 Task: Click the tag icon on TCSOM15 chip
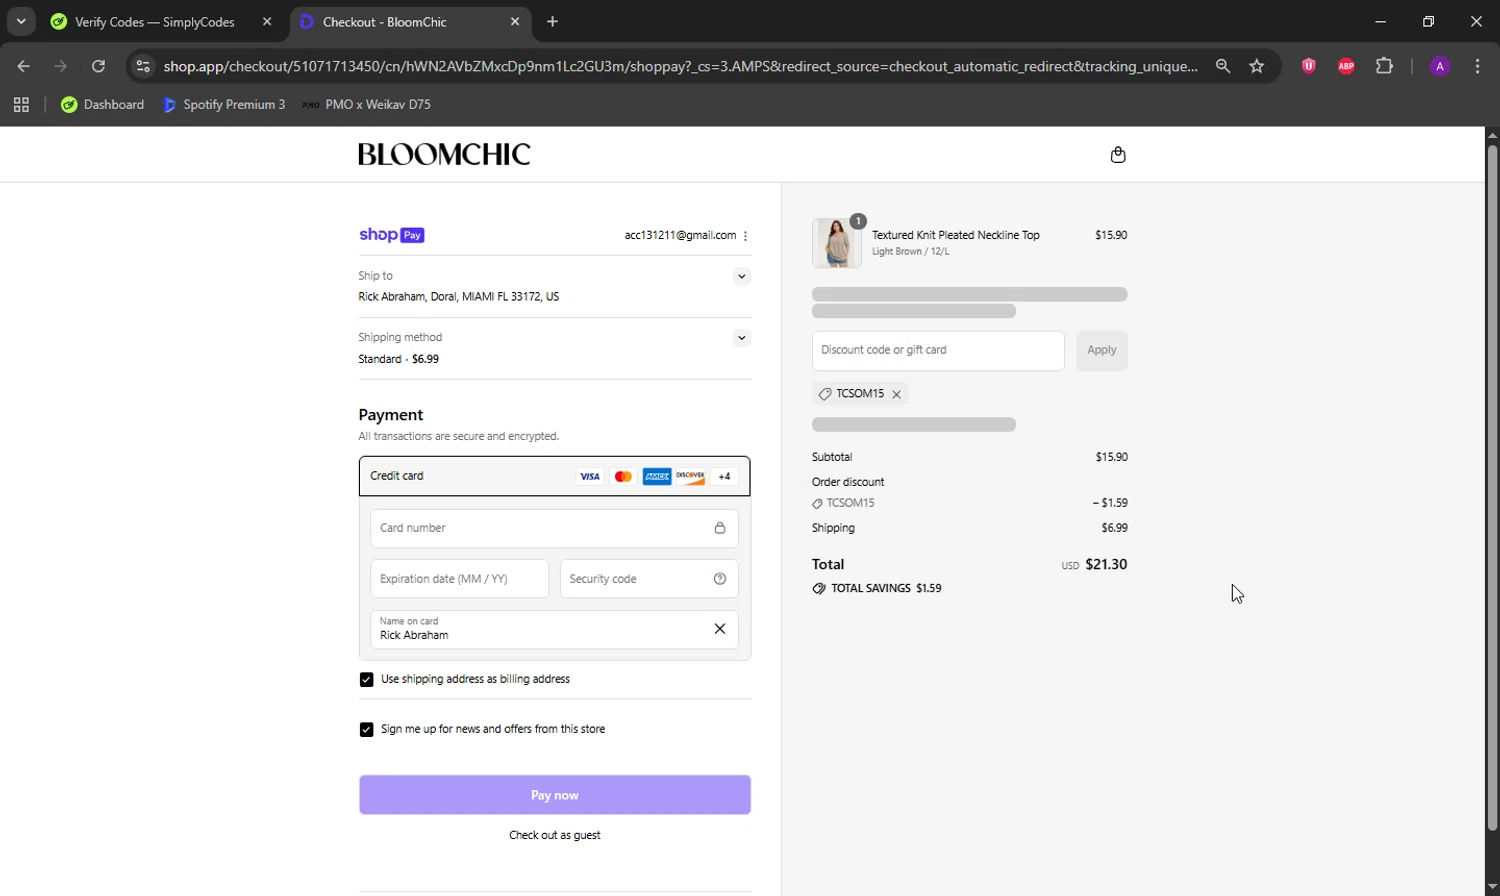pyautogui.click(x=825, y=394)
